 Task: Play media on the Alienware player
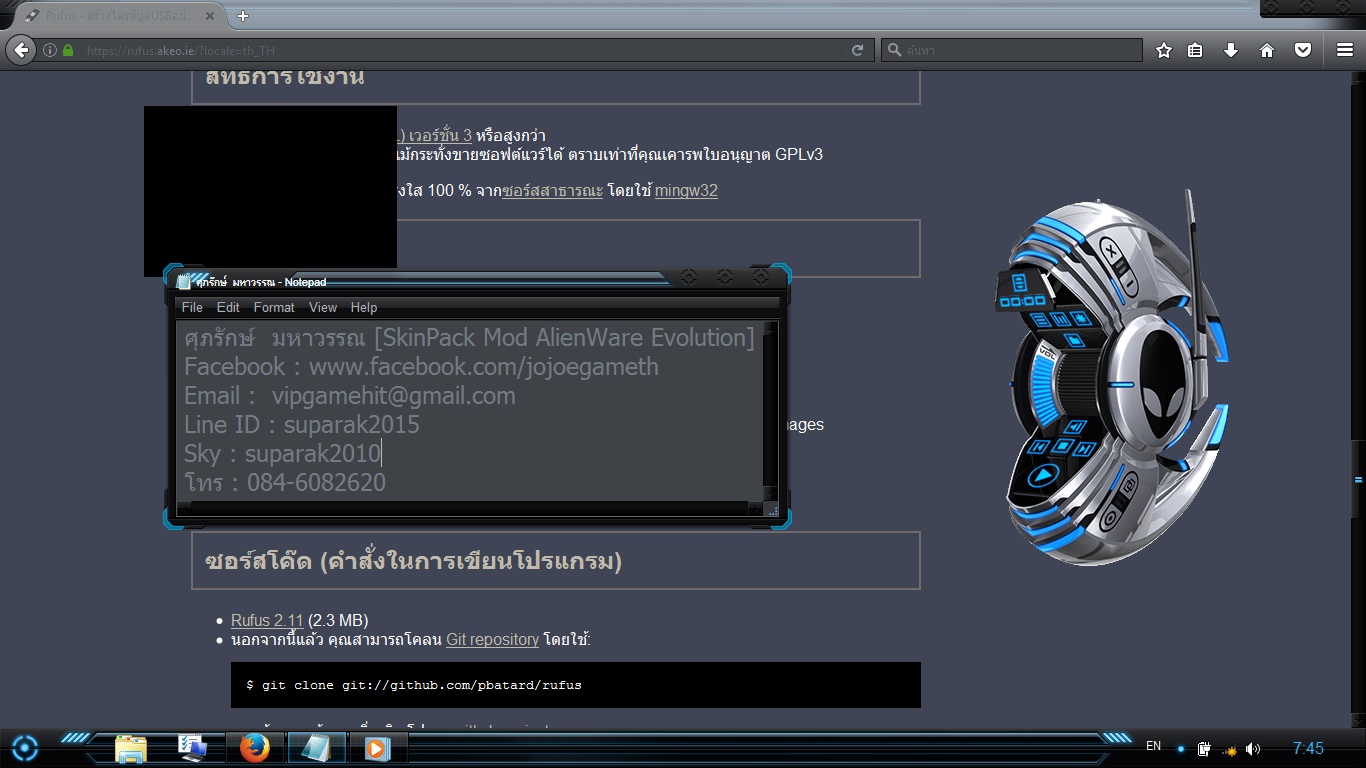(1042, 476)
